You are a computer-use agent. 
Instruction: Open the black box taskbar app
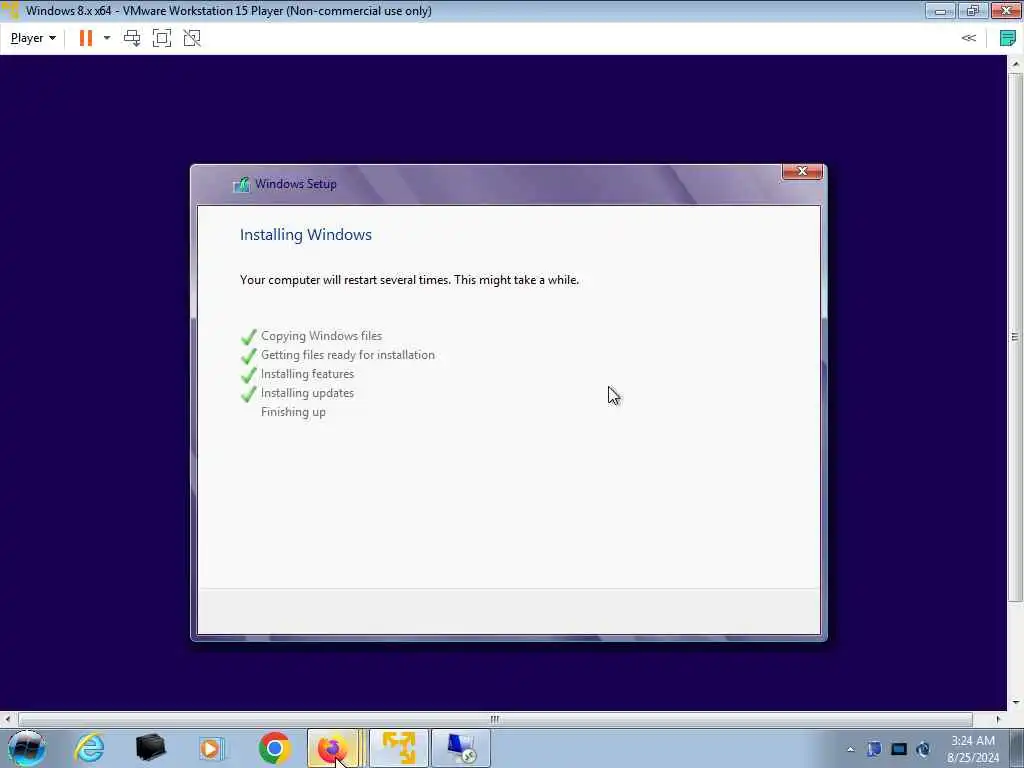pyautogui.click(x=151, y=748)
